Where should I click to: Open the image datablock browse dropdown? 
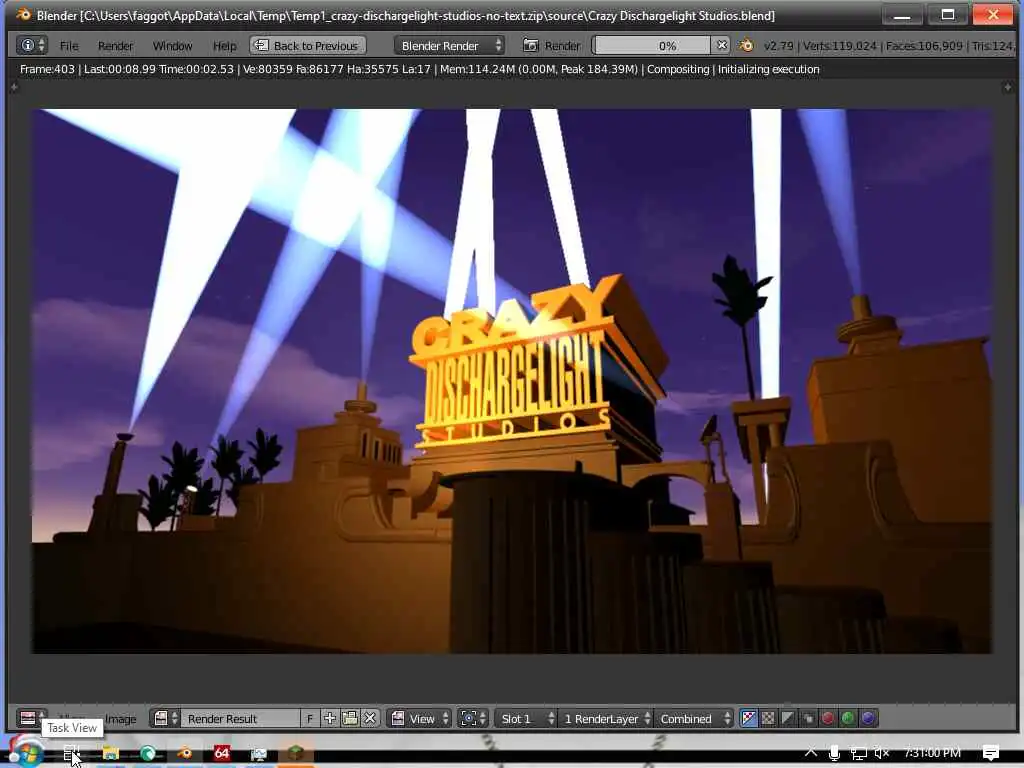(165, 718)
